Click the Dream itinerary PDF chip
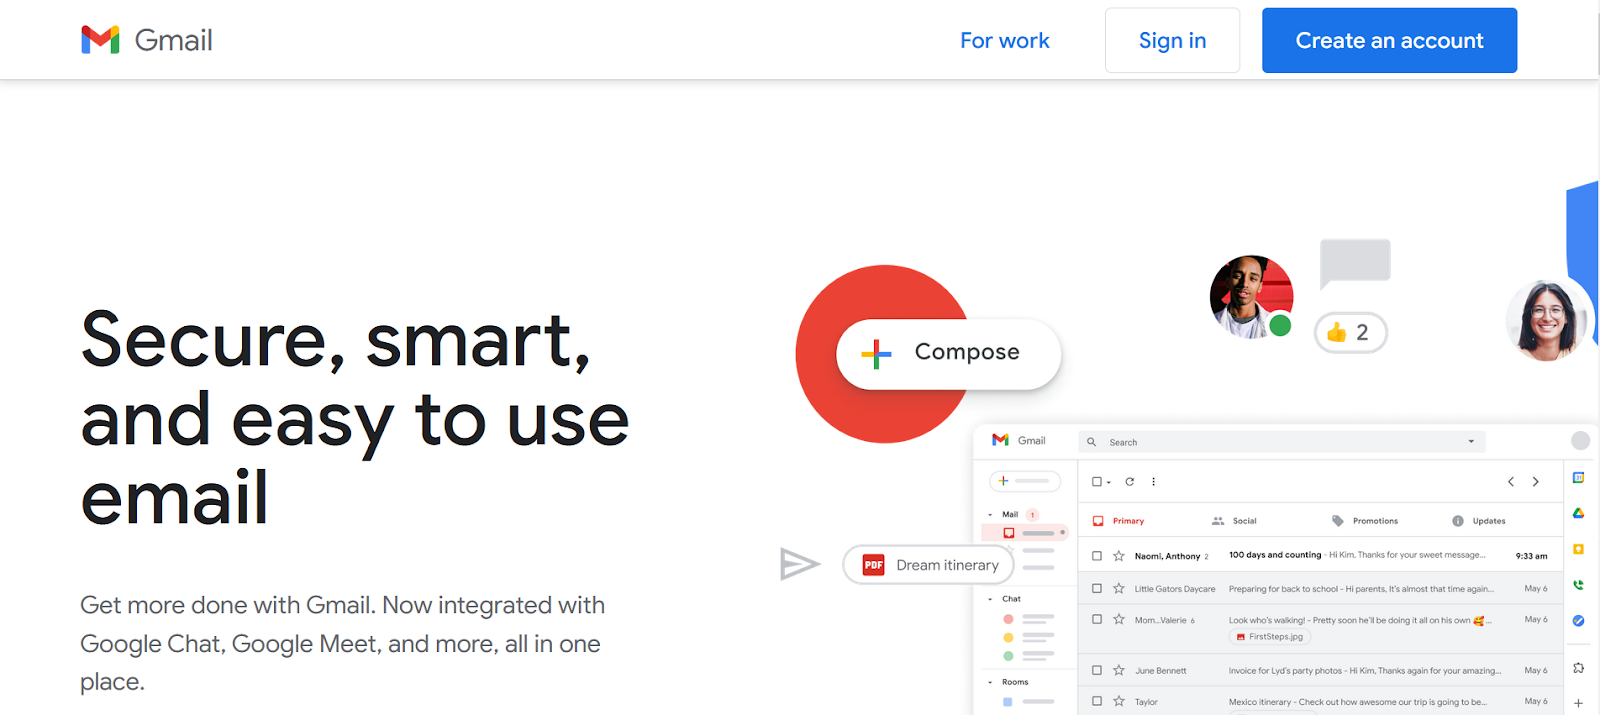 point(928,565)
